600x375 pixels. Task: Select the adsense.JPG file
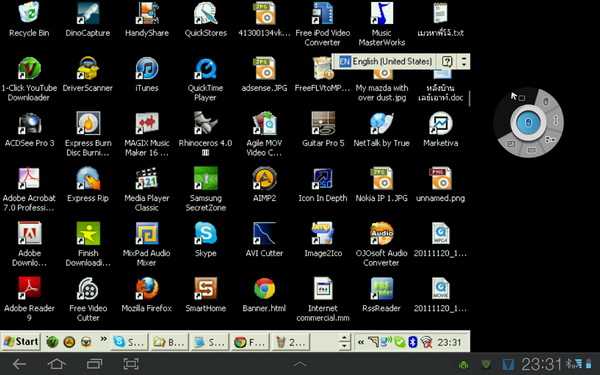coord(264,74)
